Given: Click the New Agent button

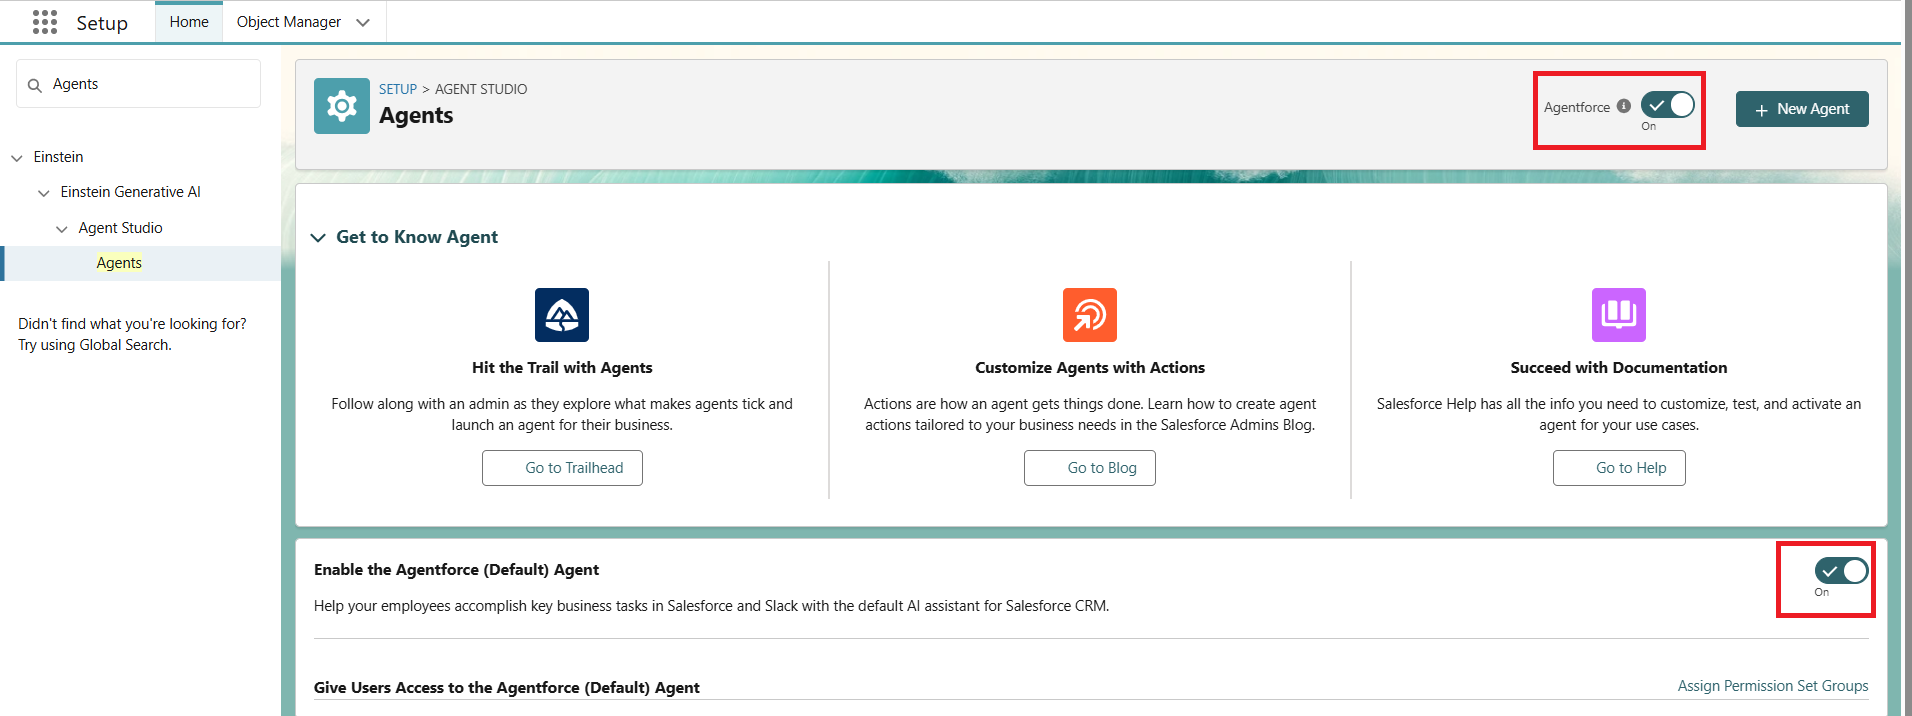Looking at the screenshot, I should pos(1801,109).
